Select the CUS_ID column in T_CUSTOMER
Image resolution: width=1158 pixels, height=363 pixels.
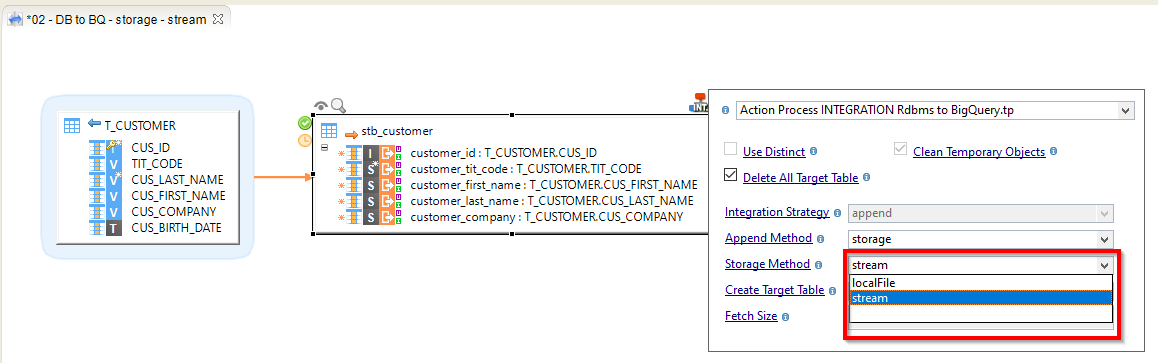(151, 148)
